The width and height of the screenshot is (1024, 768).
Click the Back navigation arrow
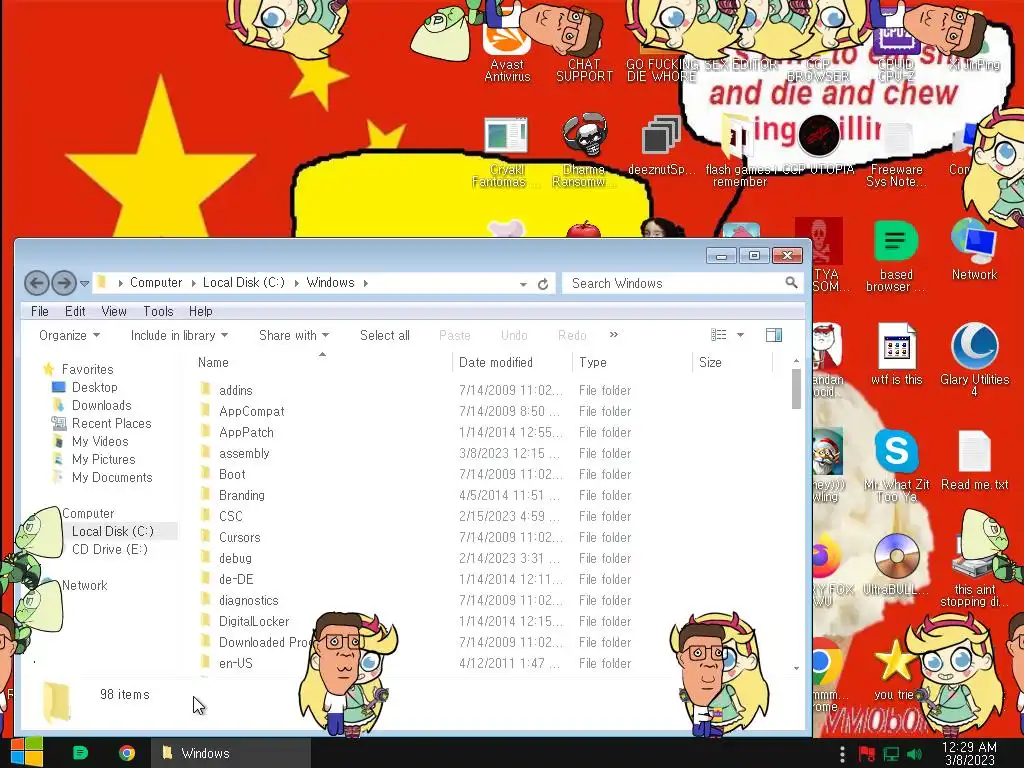pyautogui.click(x=37, y=283)
